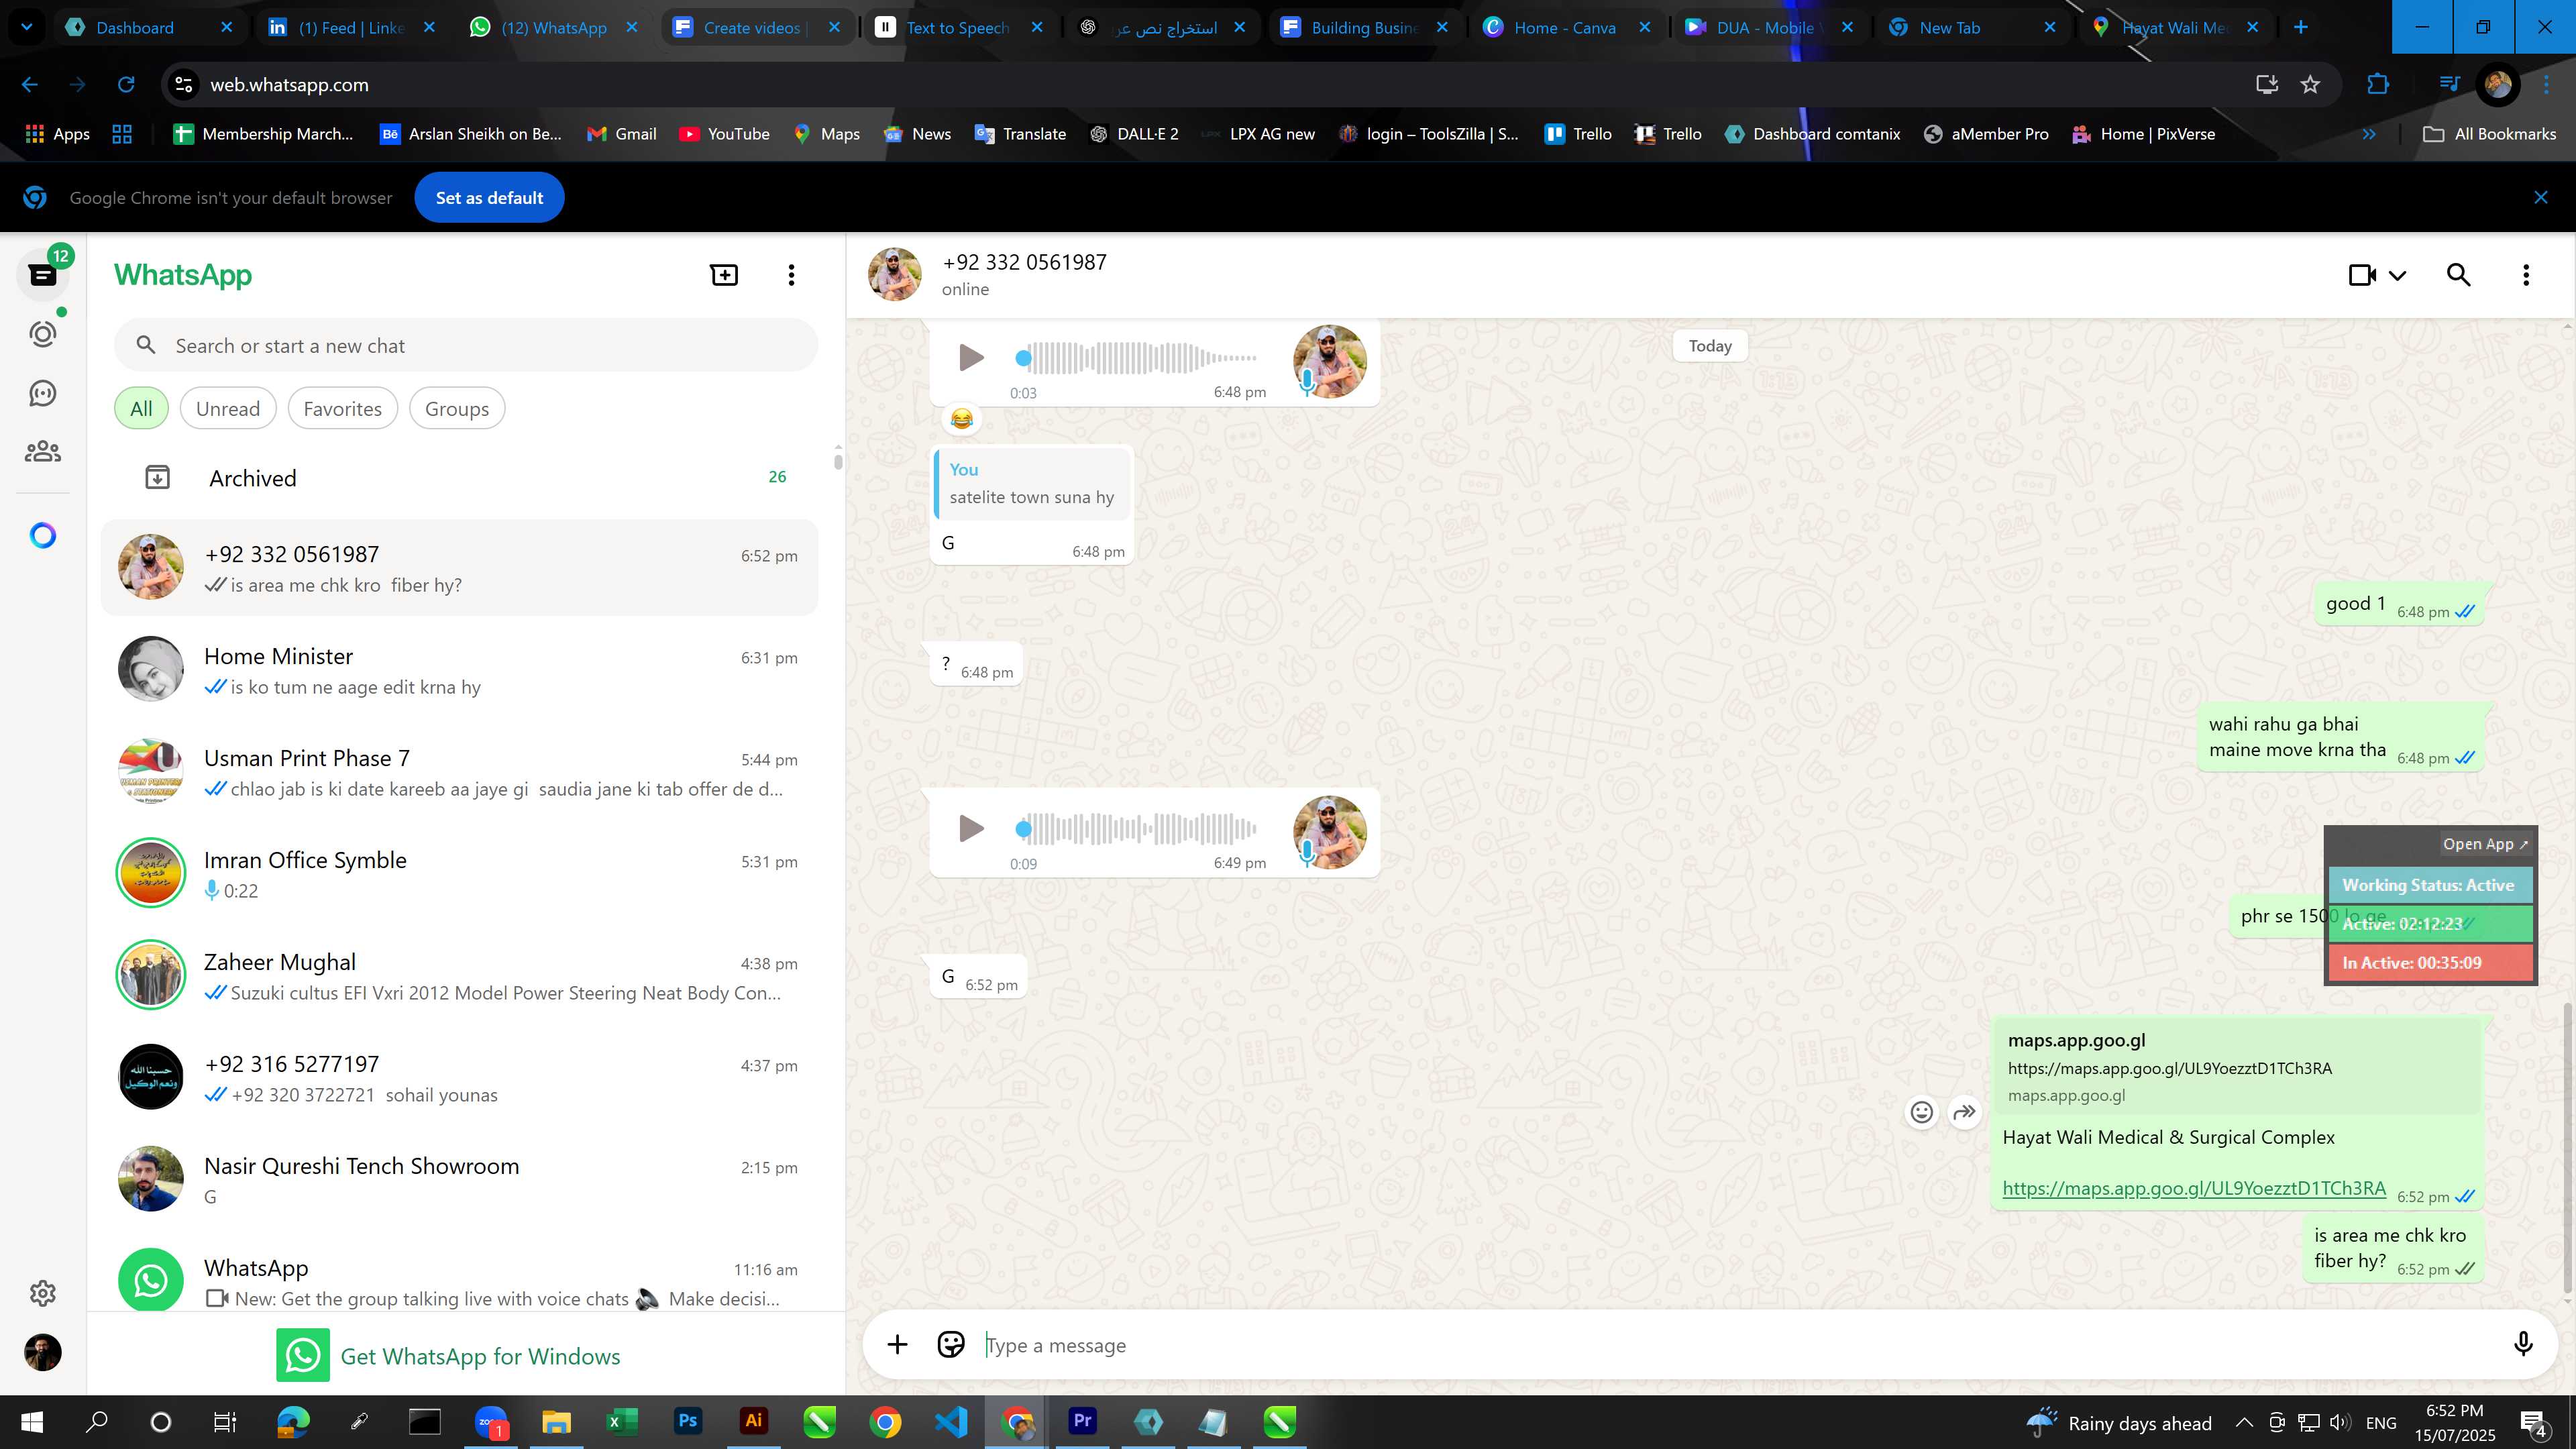
Task: Open the chat list three-dot menu
Action: pyautogui.click(x=791, y=275)
